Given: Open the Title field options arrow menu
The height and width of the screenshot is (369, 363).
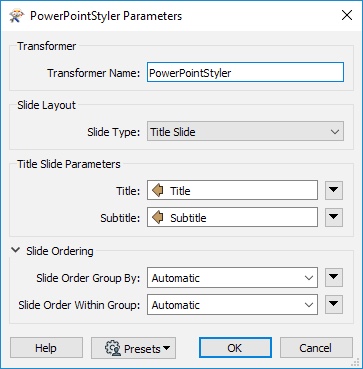Looking at the screenshot, I should 334,190.
